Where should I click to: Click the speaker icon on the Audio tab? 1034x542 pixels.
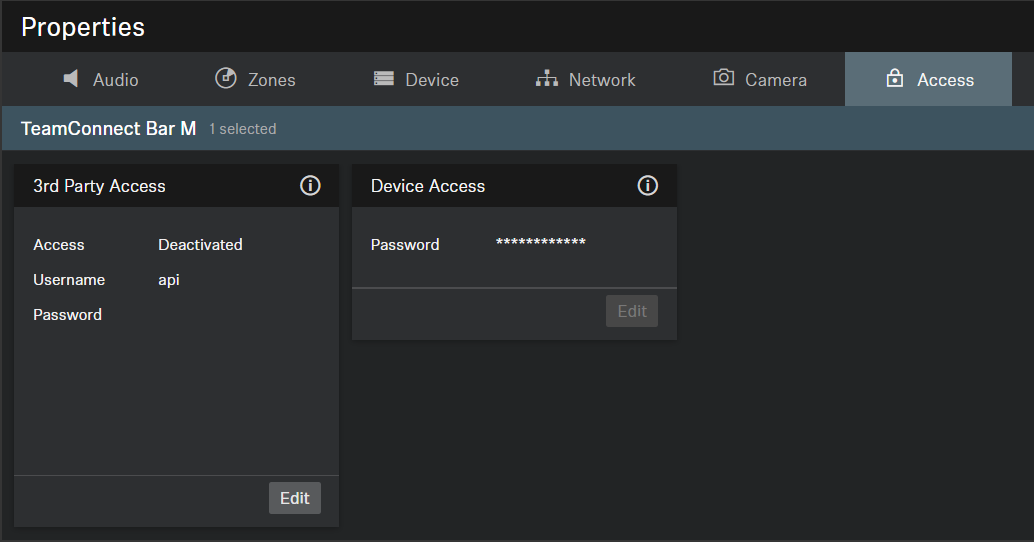pyautogui.click(x=71, y=79)
